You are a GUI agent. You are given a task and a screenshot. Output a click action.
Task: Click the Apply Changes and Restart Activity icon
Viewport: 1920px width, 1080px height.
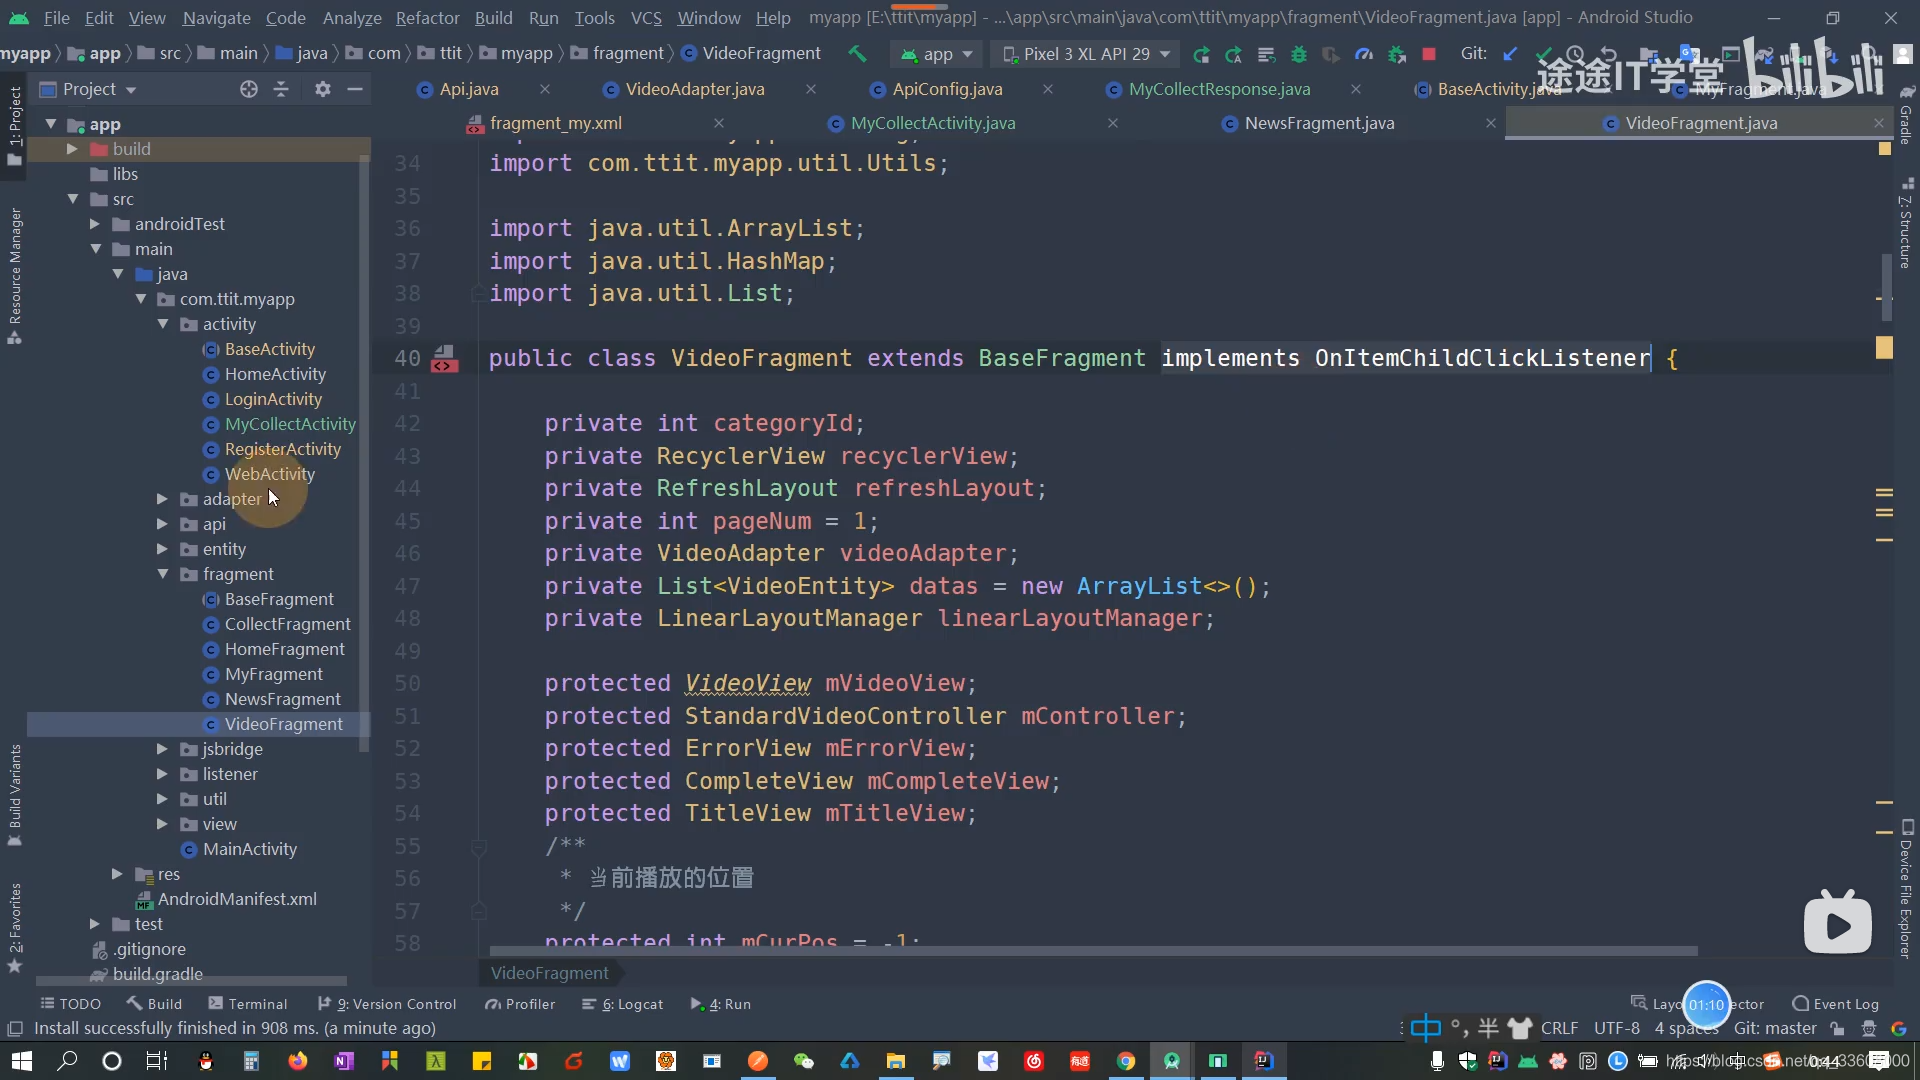tap(1234, 54)
